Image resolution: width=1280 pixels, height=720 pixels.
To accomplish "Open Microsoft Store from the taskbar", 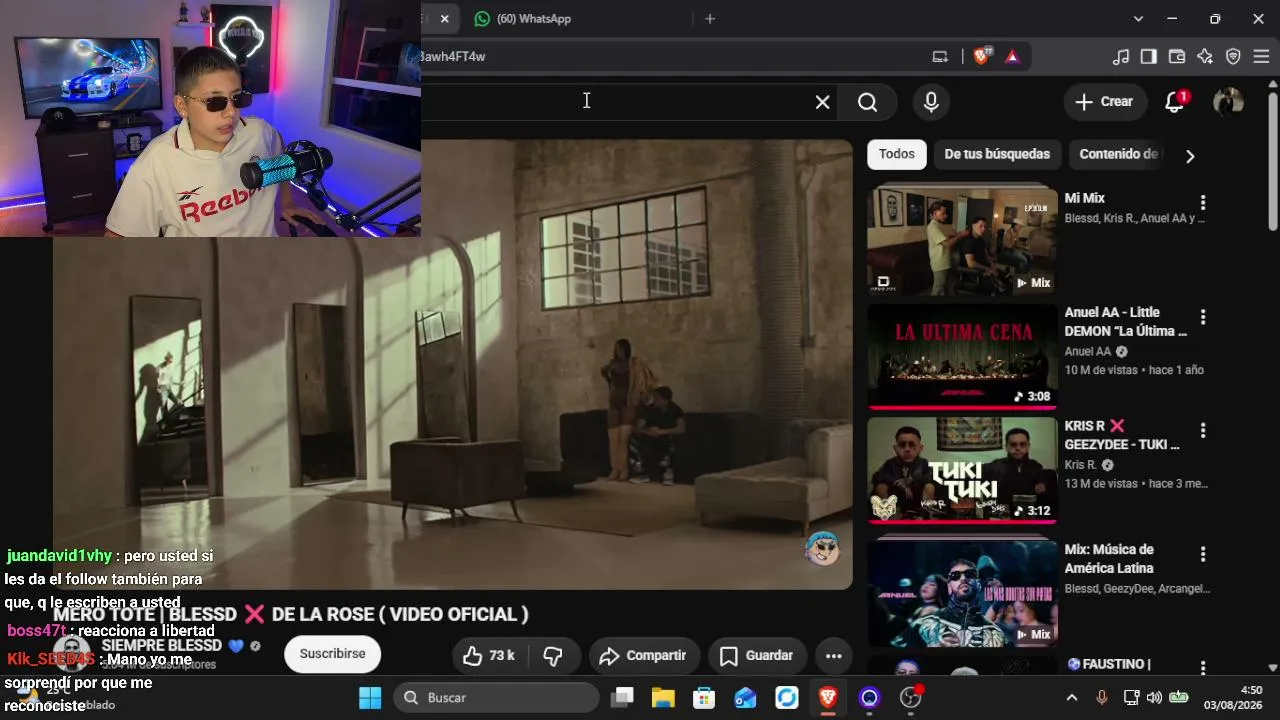I will (x=704, y=698).
